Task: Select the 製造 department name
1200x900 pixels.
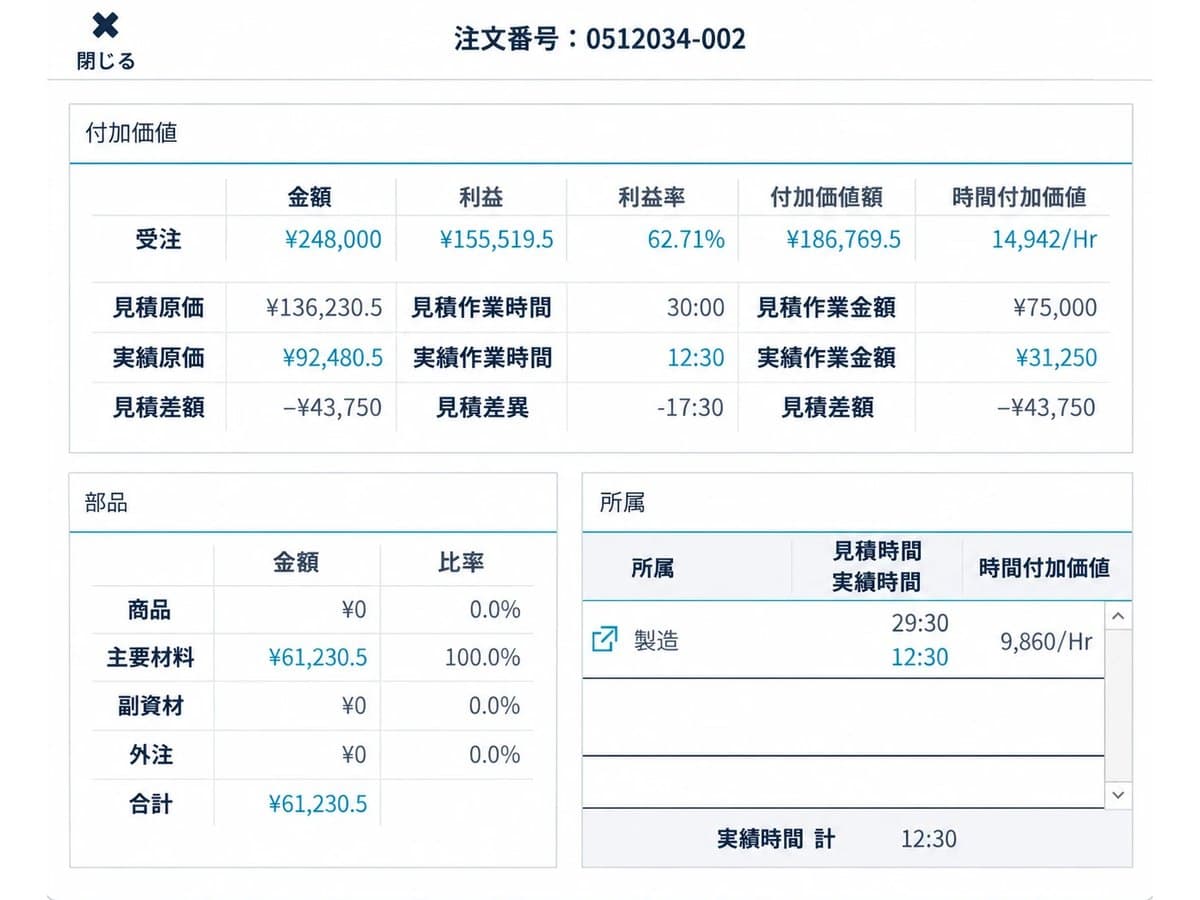Action: [656, 640]
